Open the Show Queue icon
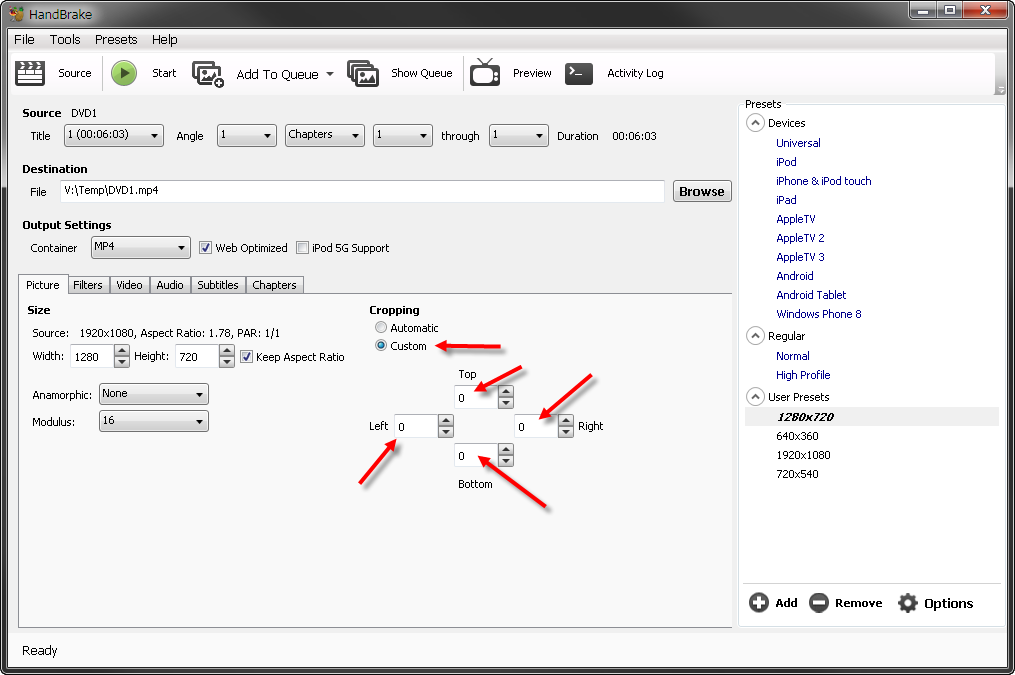Screen dimensions: 1015x675 pos(363,73)
